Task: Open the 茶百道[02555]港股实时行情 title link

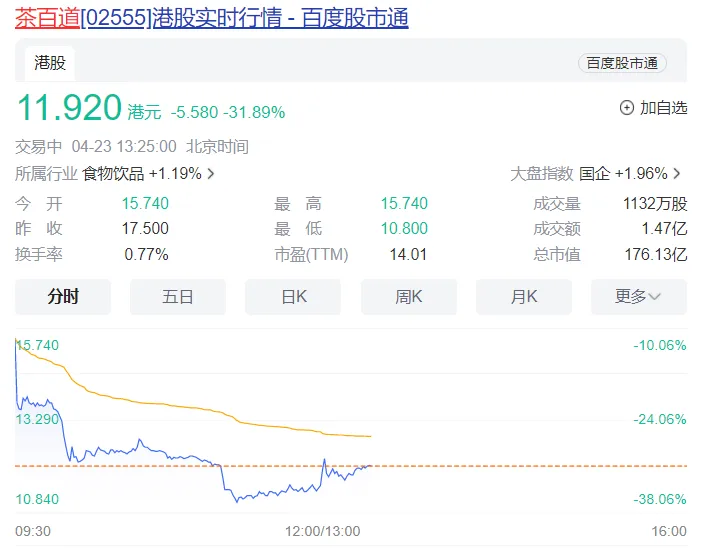Action: coord(211,18)
